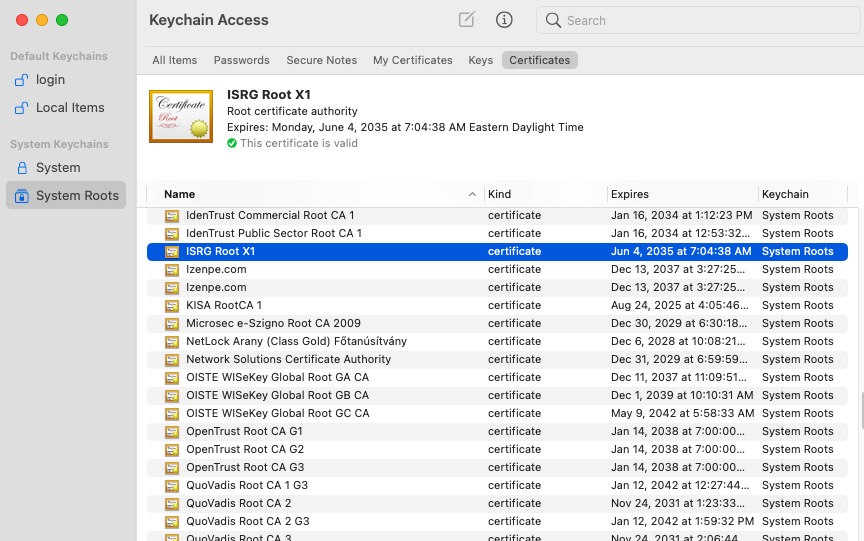Select Local Items keychain

click(69, 108)
